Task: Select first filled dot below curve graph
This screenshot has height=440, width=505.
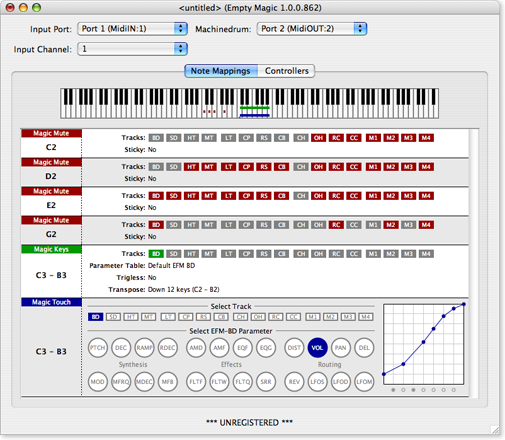Action: pyautogui.click(x=393, y=390)
